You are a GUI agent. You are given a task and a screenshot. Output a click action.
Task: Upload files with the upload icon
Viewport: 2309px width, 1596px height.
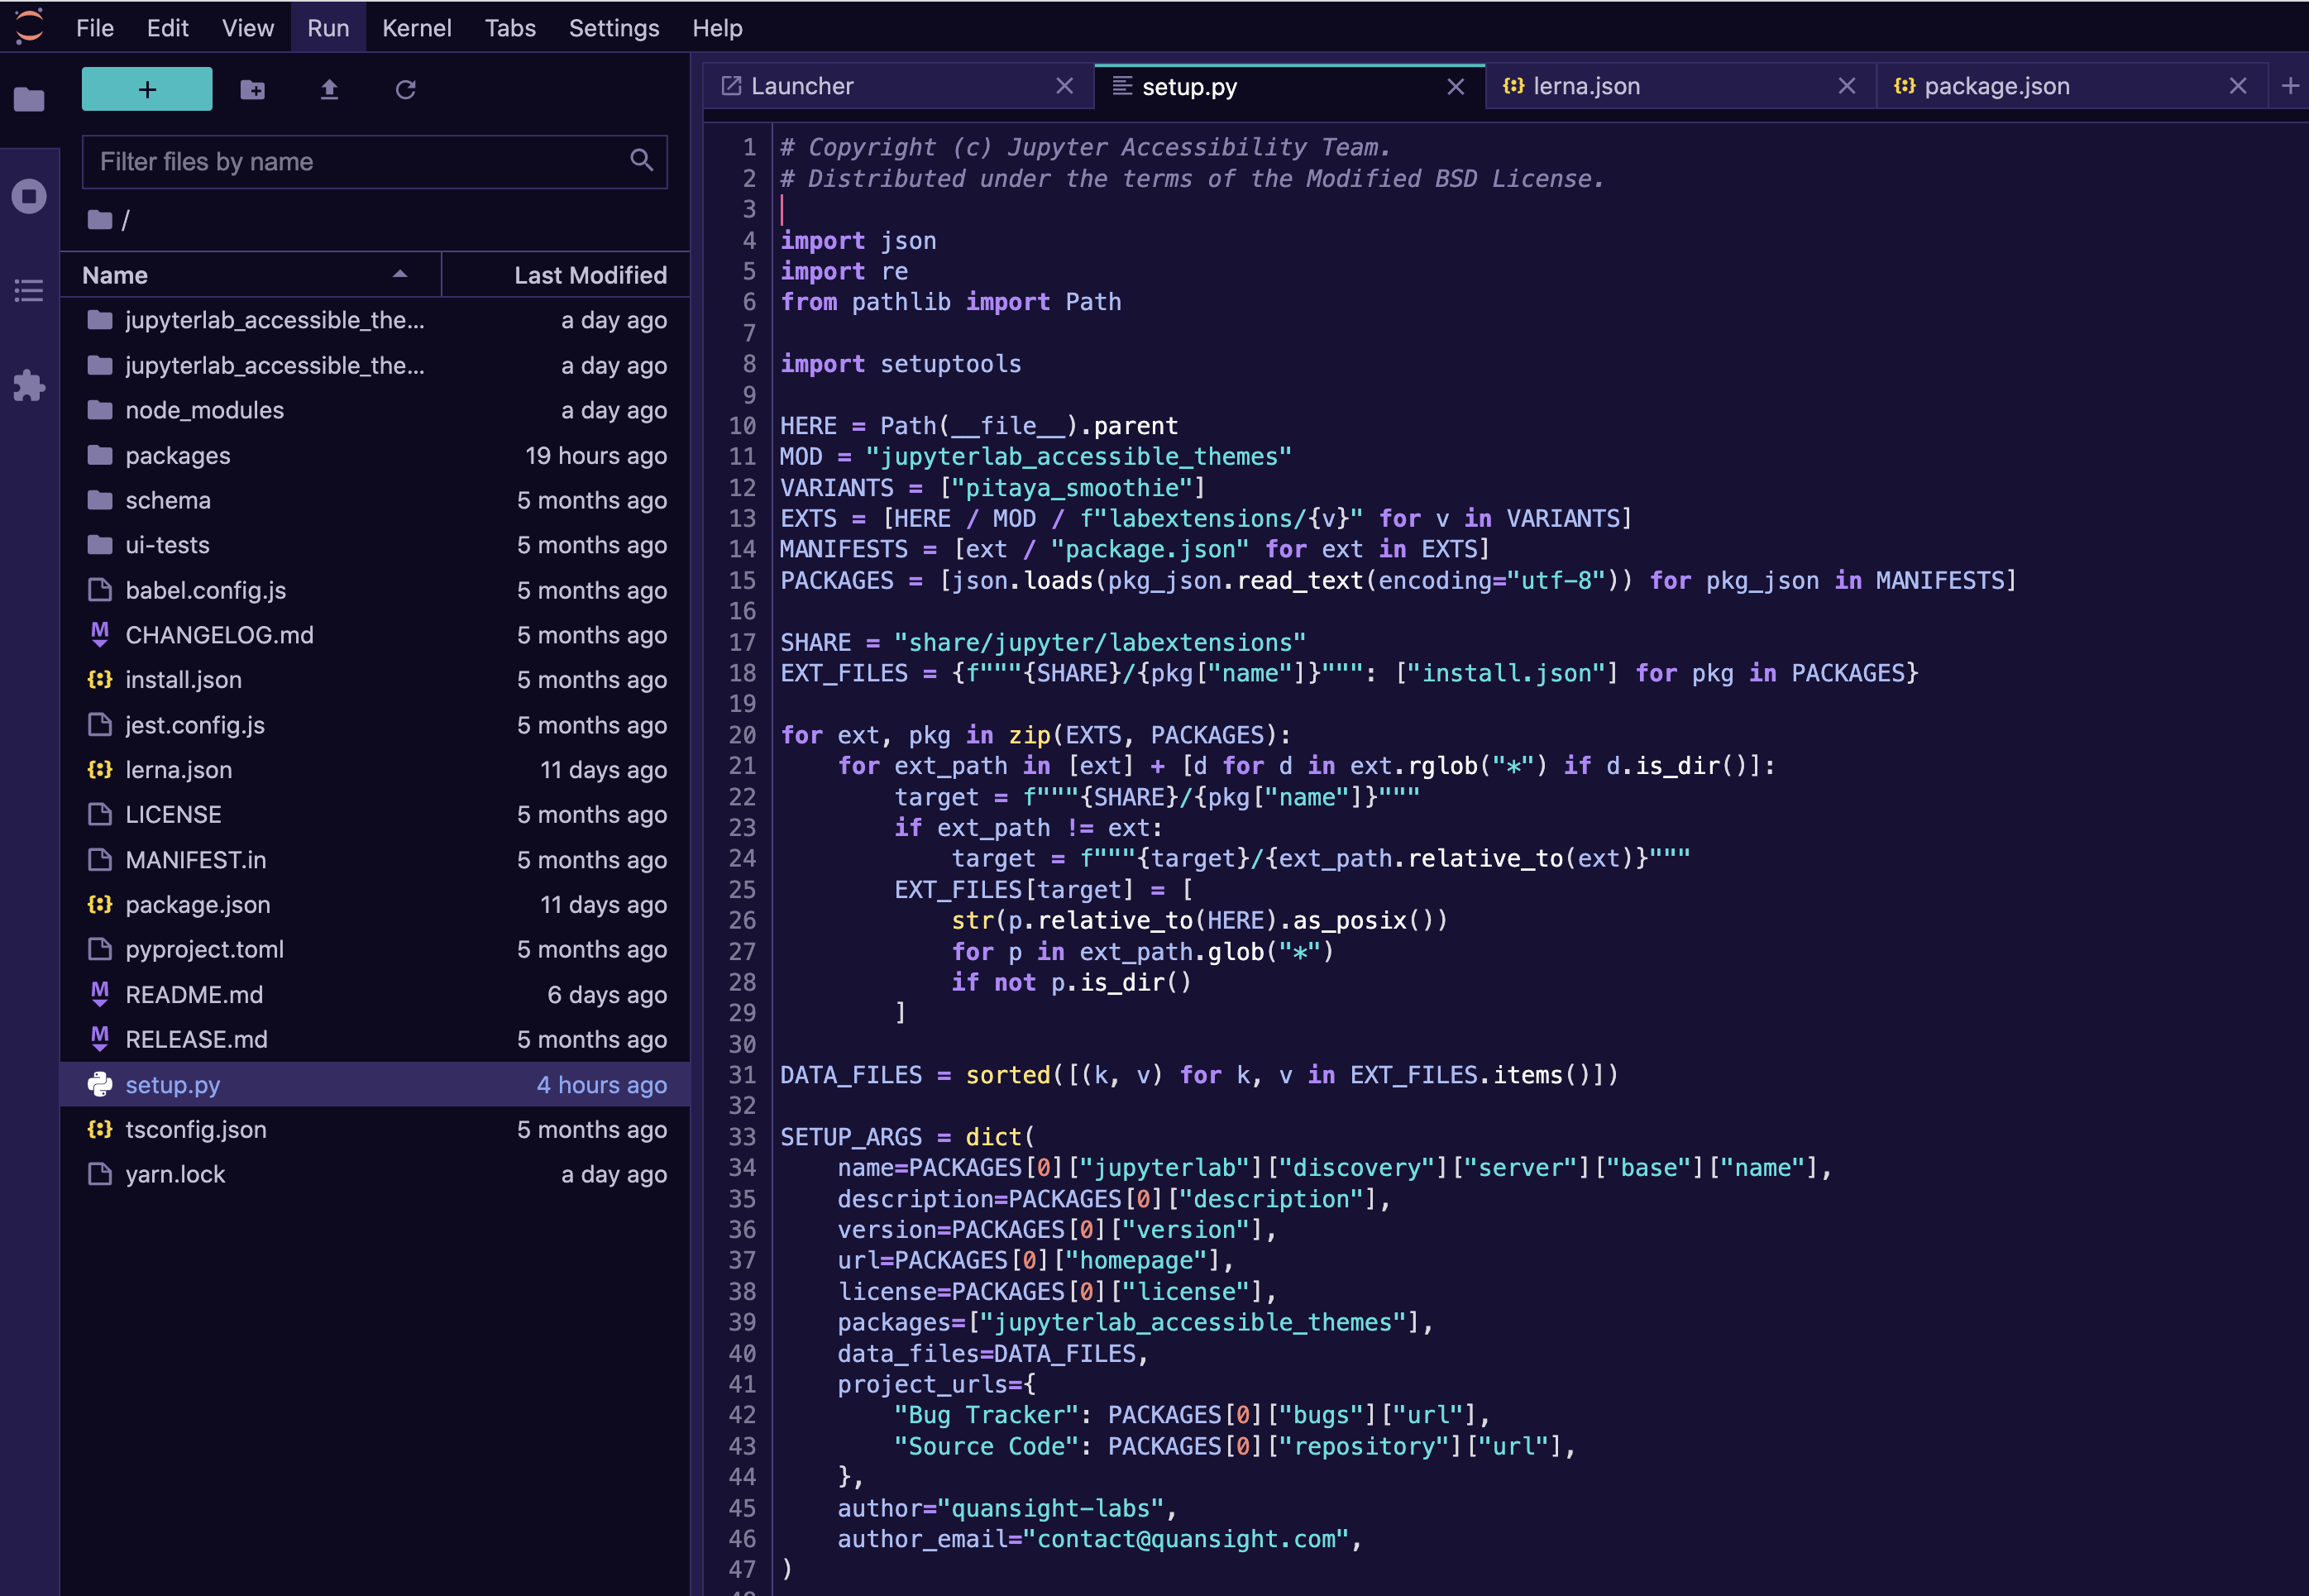click(329, 90)
